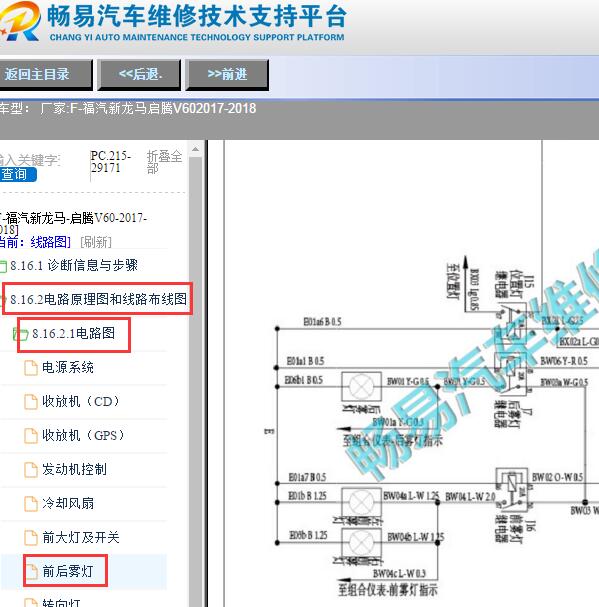Select 前大灯及开关 diagram
The image size is (599, 607).
81,538
